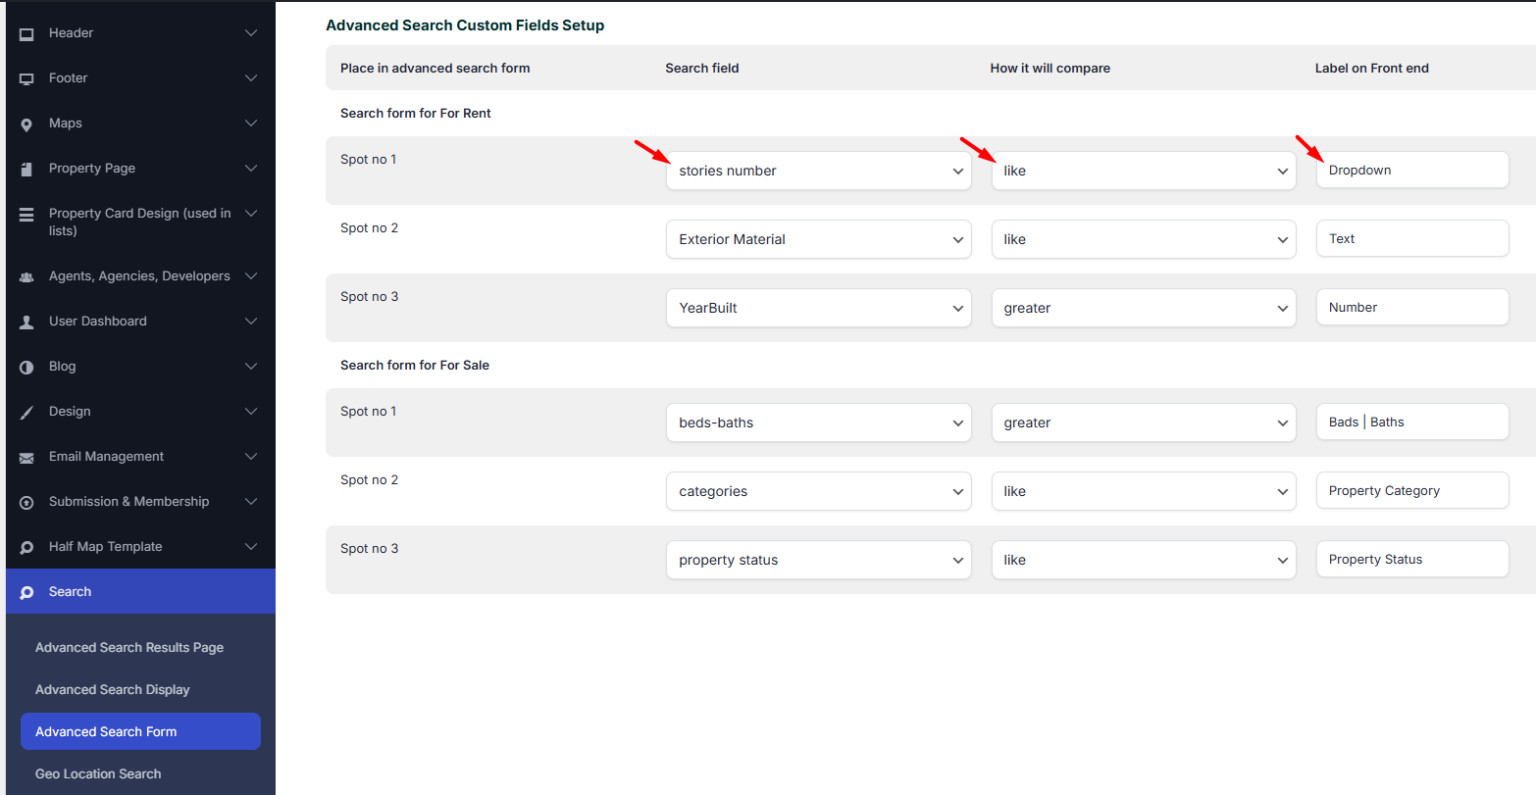Viewport: 1536px width, 795px height.
Task: Click the 'Property Status' label input
Action: pyautogui.click(x=1412, y=559)
